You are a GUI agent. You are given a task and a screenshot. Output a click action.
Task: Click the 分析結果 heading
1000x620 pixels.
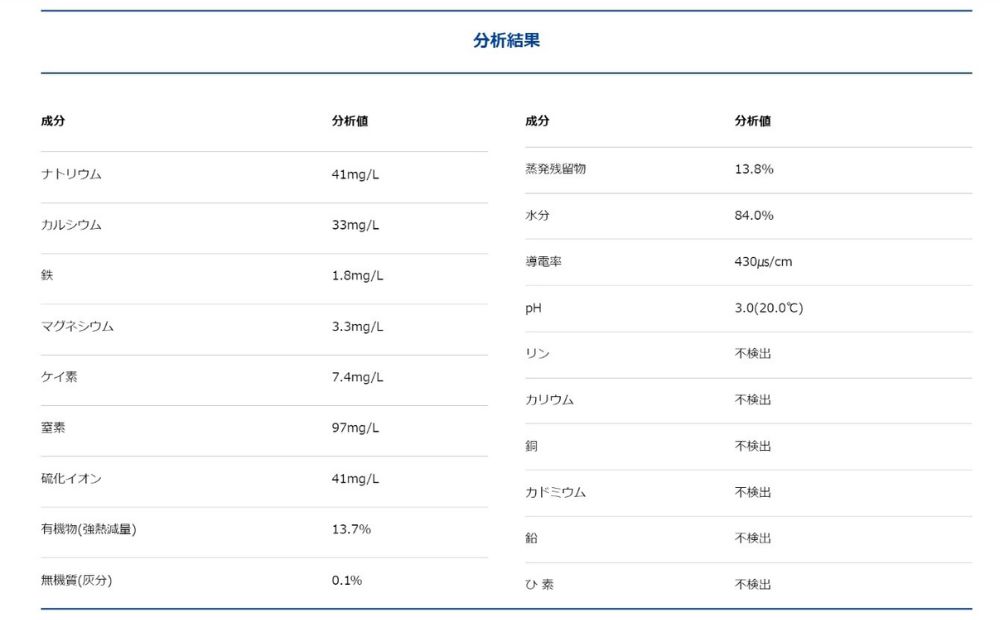click(x=507, y=41)
